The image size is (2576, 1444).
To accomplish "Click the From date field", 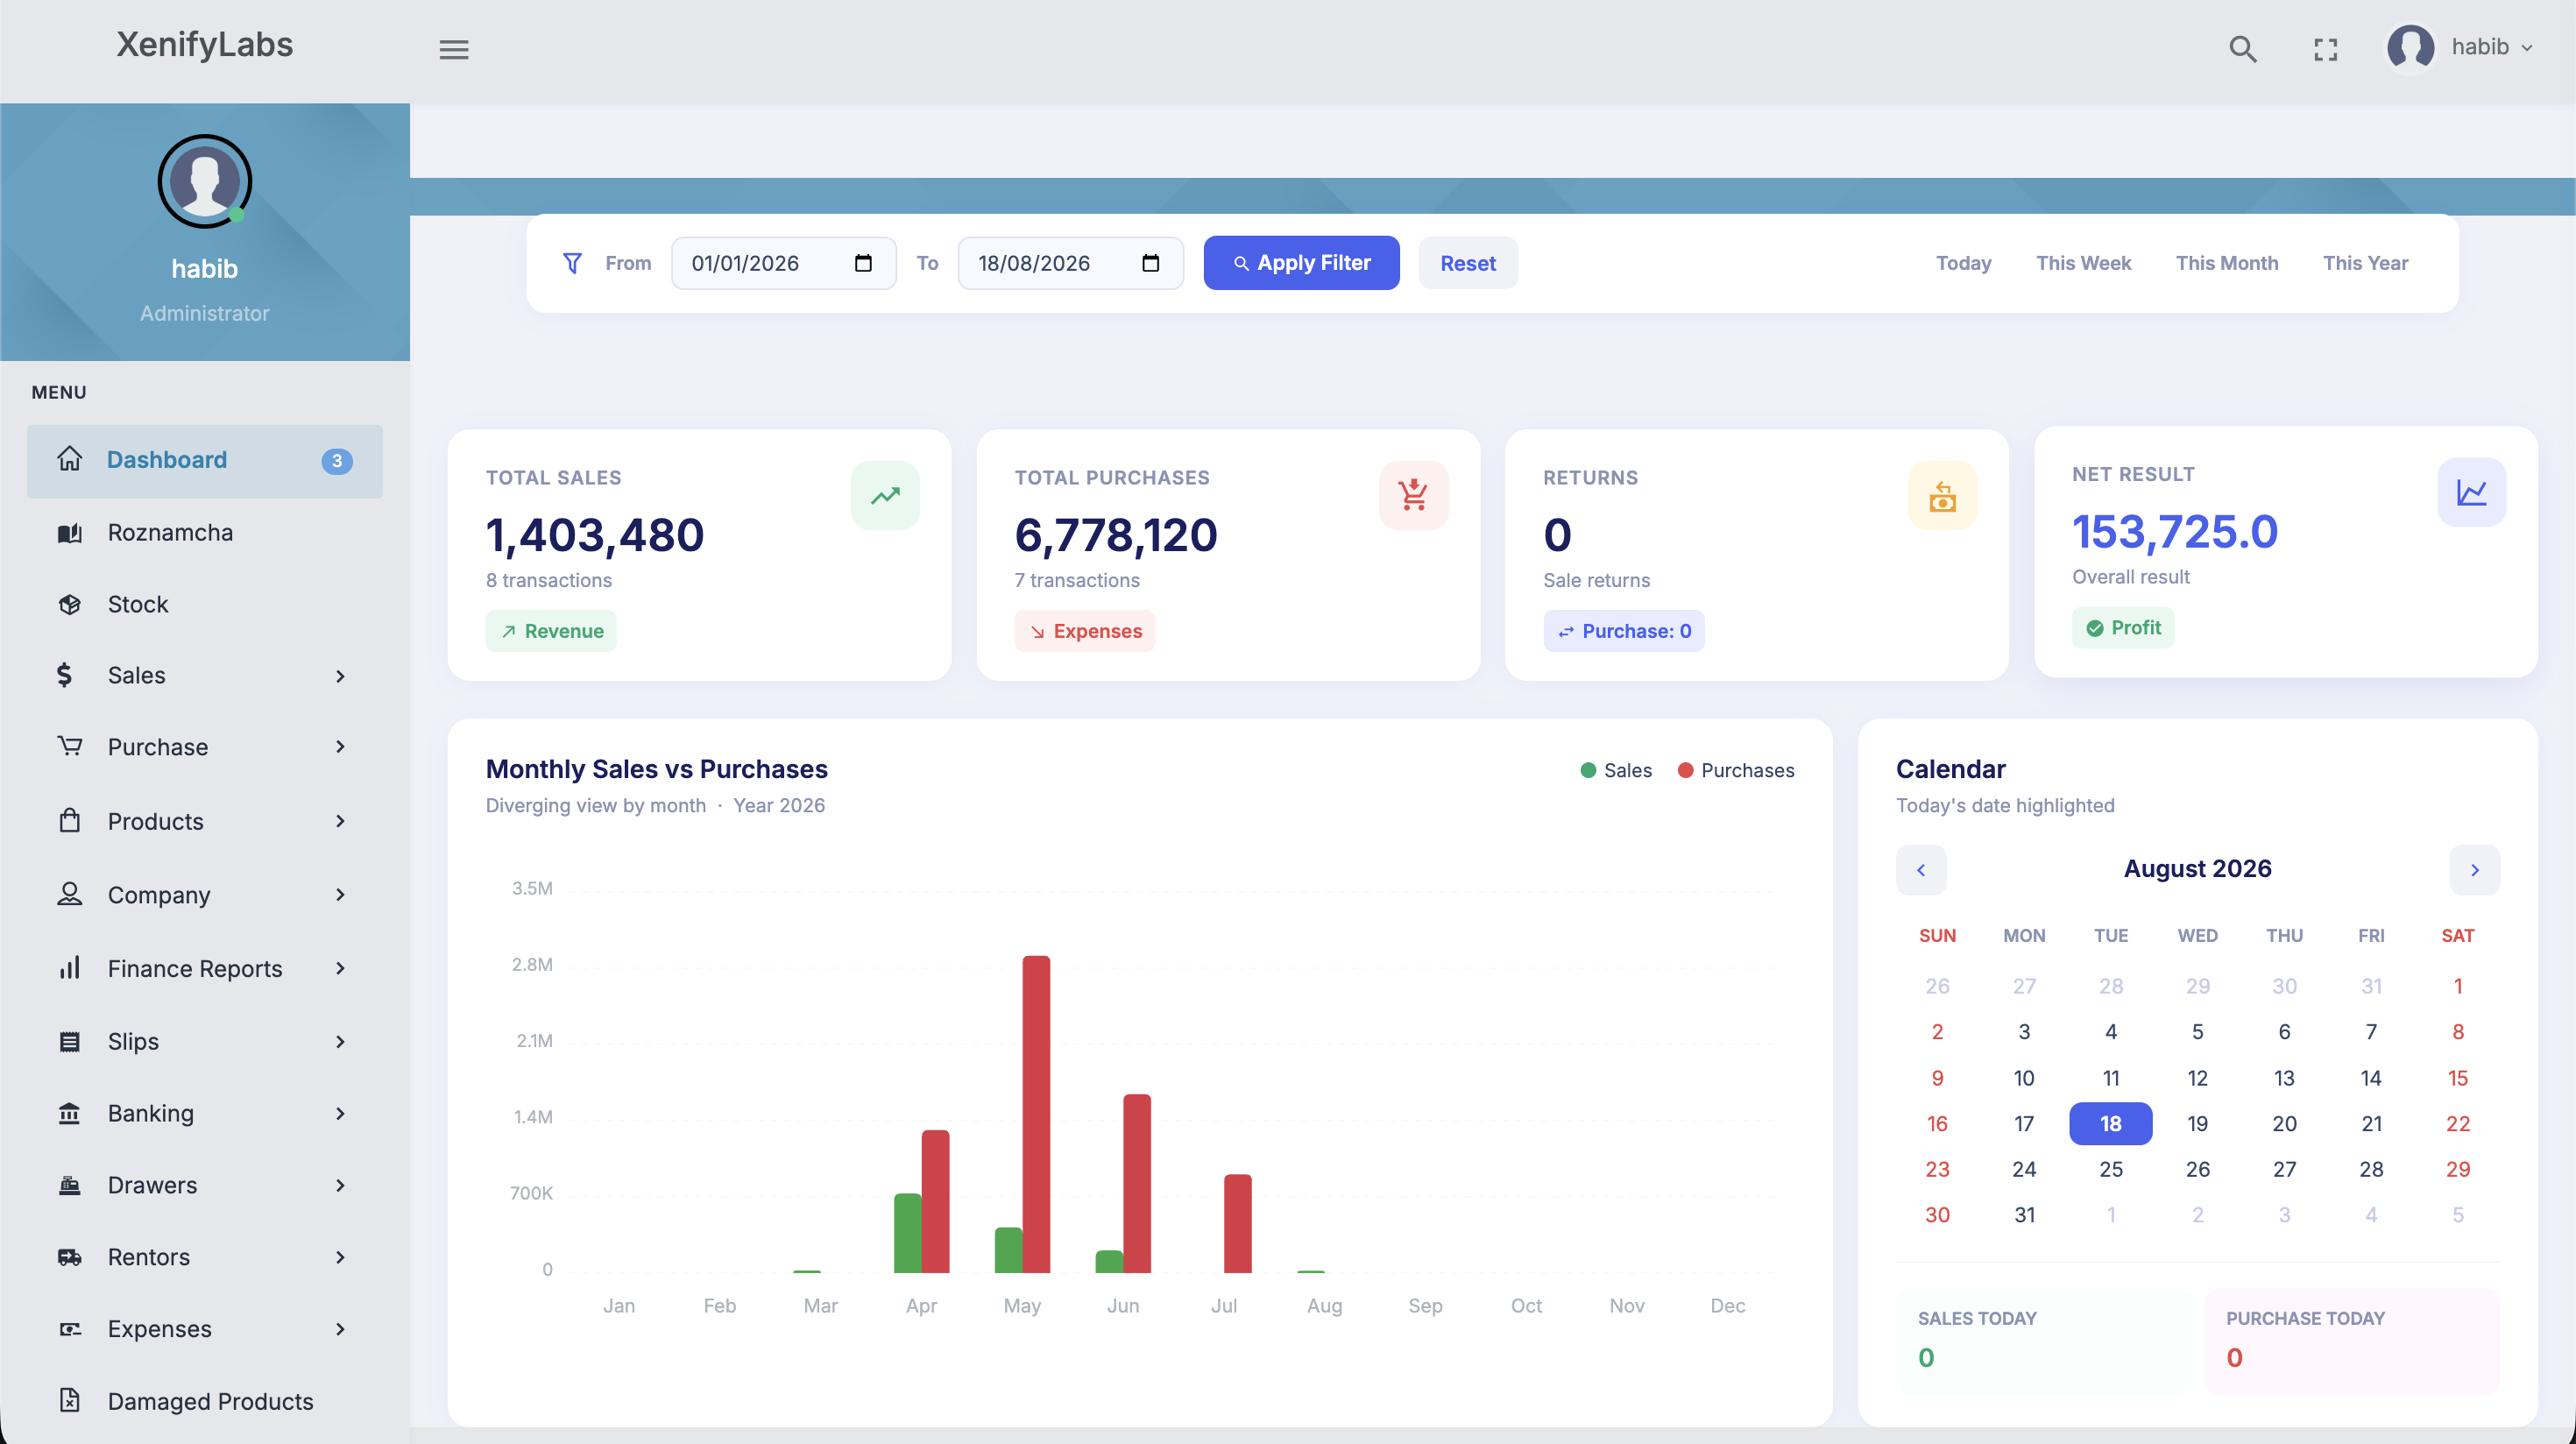I will (783, 263).
